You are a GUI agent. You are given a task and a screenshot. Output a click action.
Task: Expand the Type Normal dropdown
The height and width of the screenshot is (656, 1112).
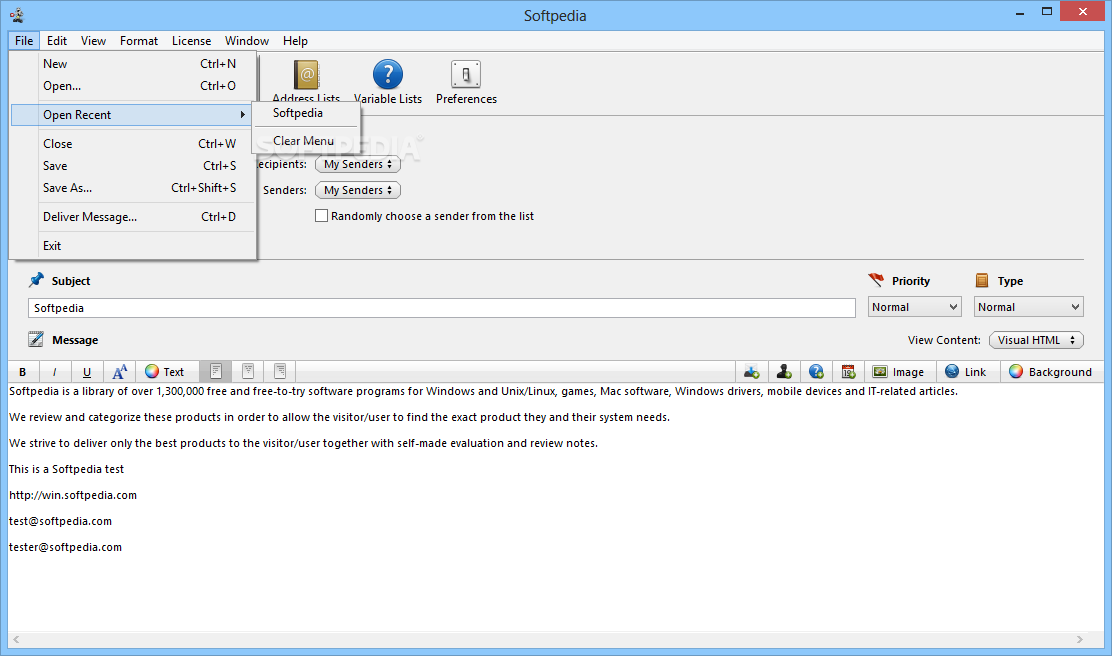click(1028, 307)
